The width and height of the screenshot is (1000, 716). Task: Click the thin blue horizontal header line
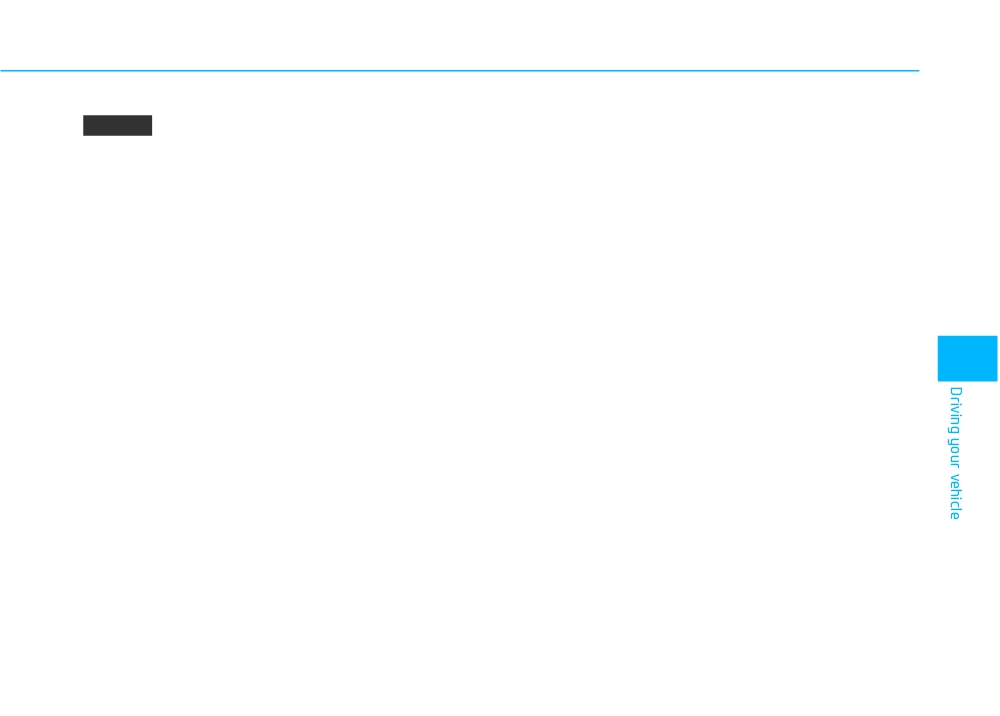(x=459, y=71)
